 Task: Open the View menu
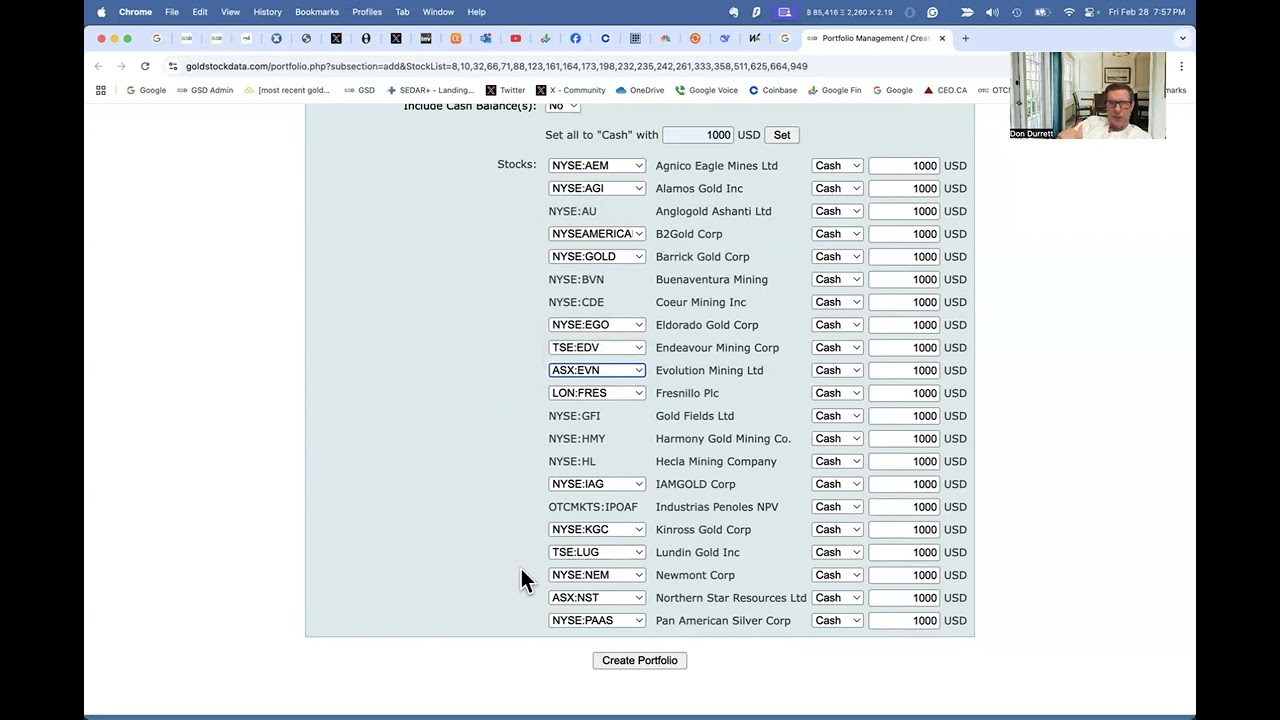(x=230, y=12)
